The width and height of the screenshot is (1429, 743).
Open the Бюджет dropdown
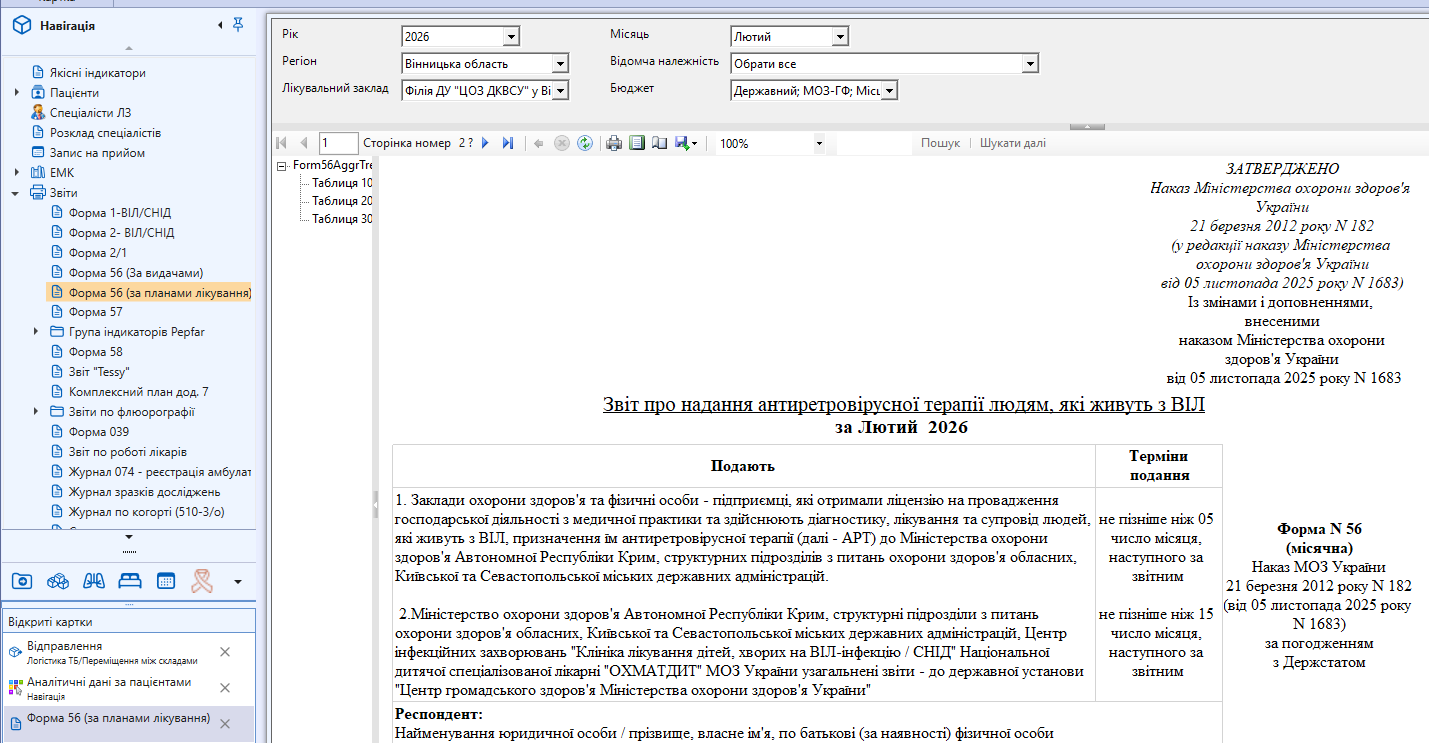tap(890, 91)
